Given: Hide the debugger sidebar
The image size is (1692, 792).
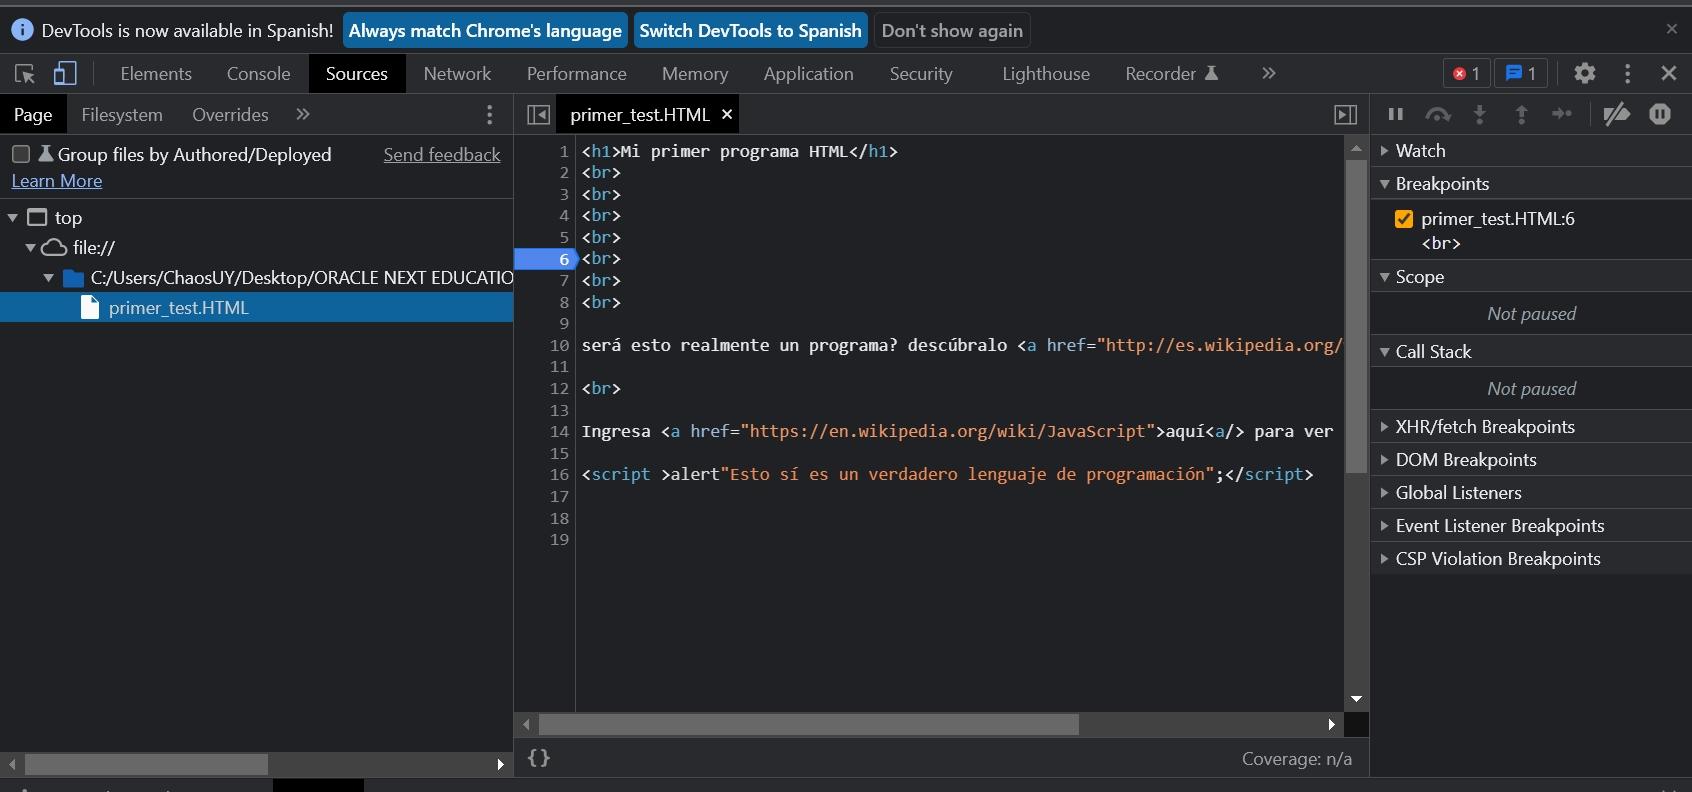Looking at the screenshot, I should pos(1346,115).
